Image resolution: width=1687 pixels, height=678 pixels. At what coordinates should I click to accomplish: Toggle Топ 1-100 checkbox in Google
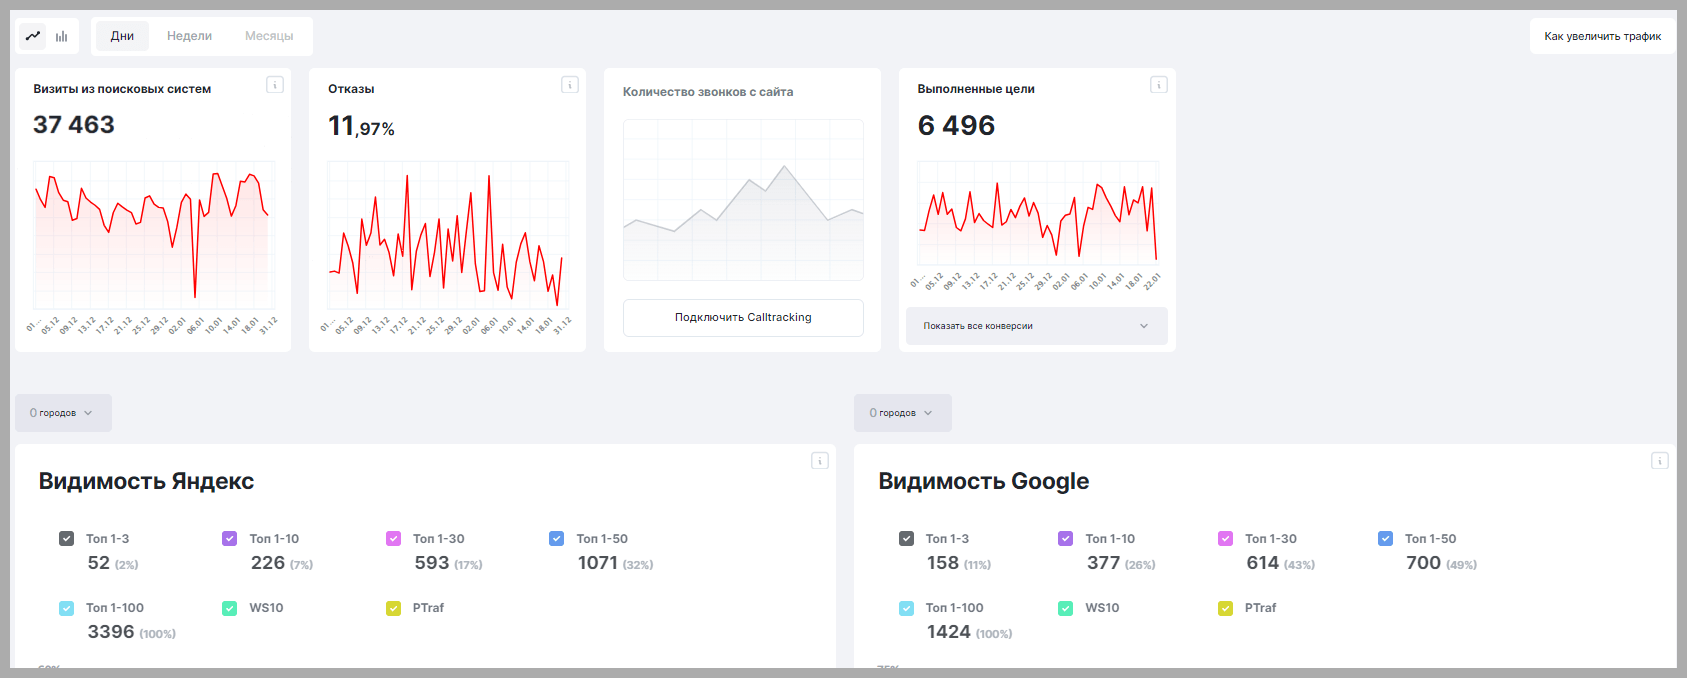(906, 608)
